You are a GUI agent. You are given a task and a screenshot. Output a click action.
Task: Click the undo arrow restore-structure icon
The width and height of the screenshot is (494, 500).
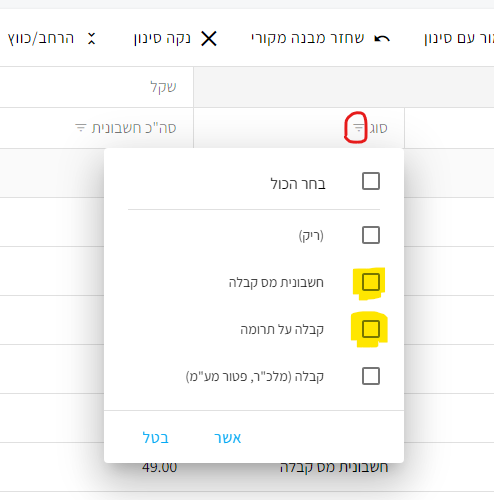[x=382, y=39]
